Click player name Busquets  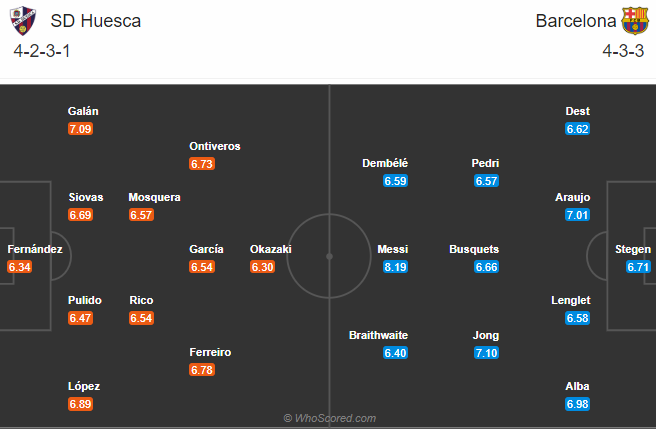[x=474, y=249]
